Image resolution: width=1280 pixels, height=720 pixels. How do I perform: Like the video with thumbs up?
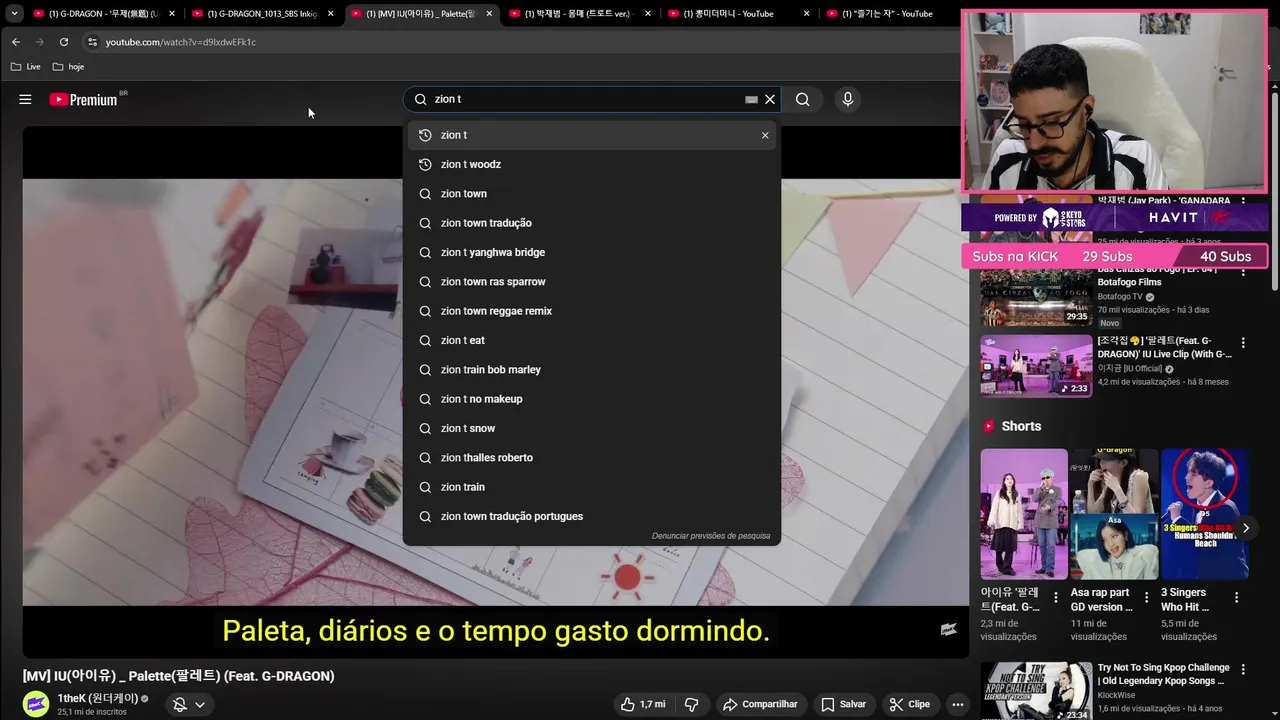pyautogui.click(x=642, y=704)
